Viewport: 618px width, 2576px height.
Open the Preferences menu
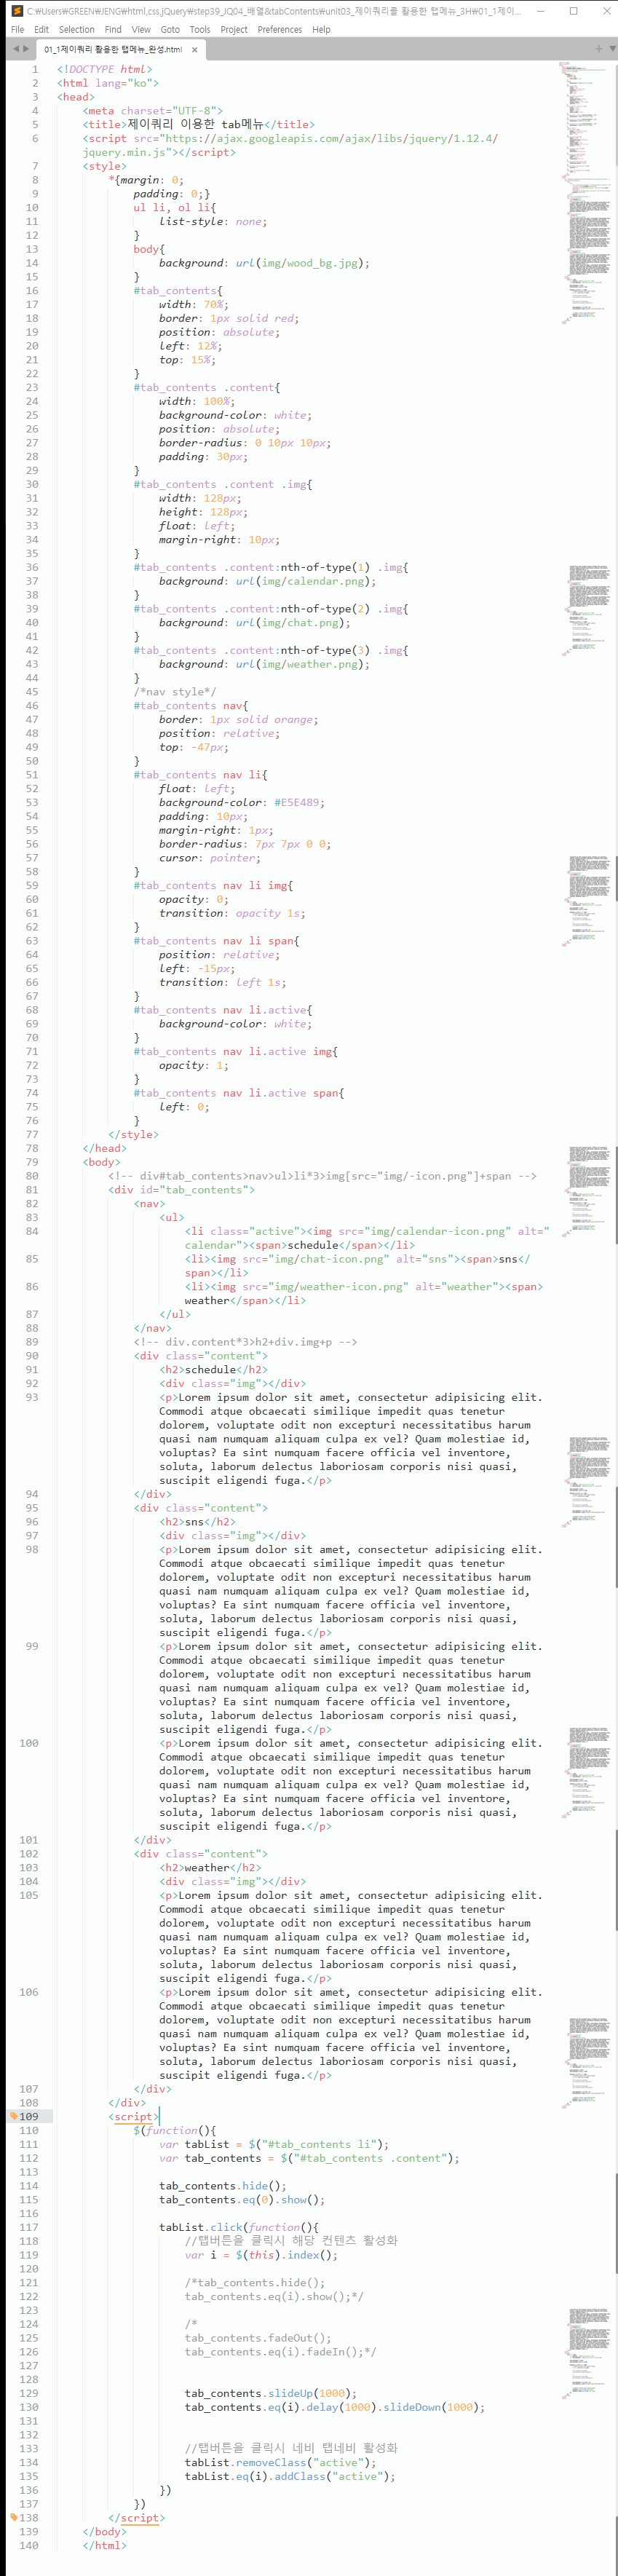(280, 30)
